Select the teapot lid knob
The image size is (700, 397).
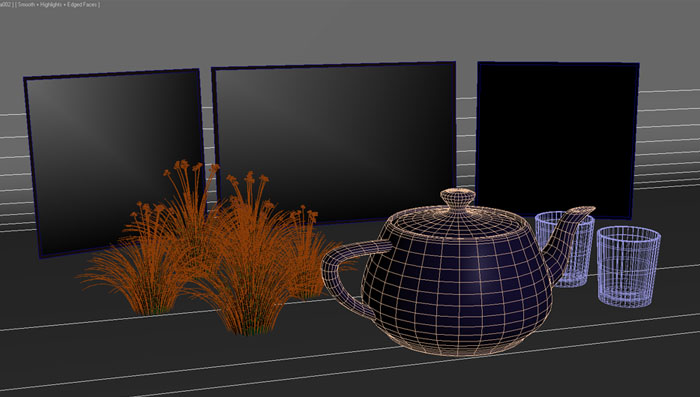click(x=458, y=199)
